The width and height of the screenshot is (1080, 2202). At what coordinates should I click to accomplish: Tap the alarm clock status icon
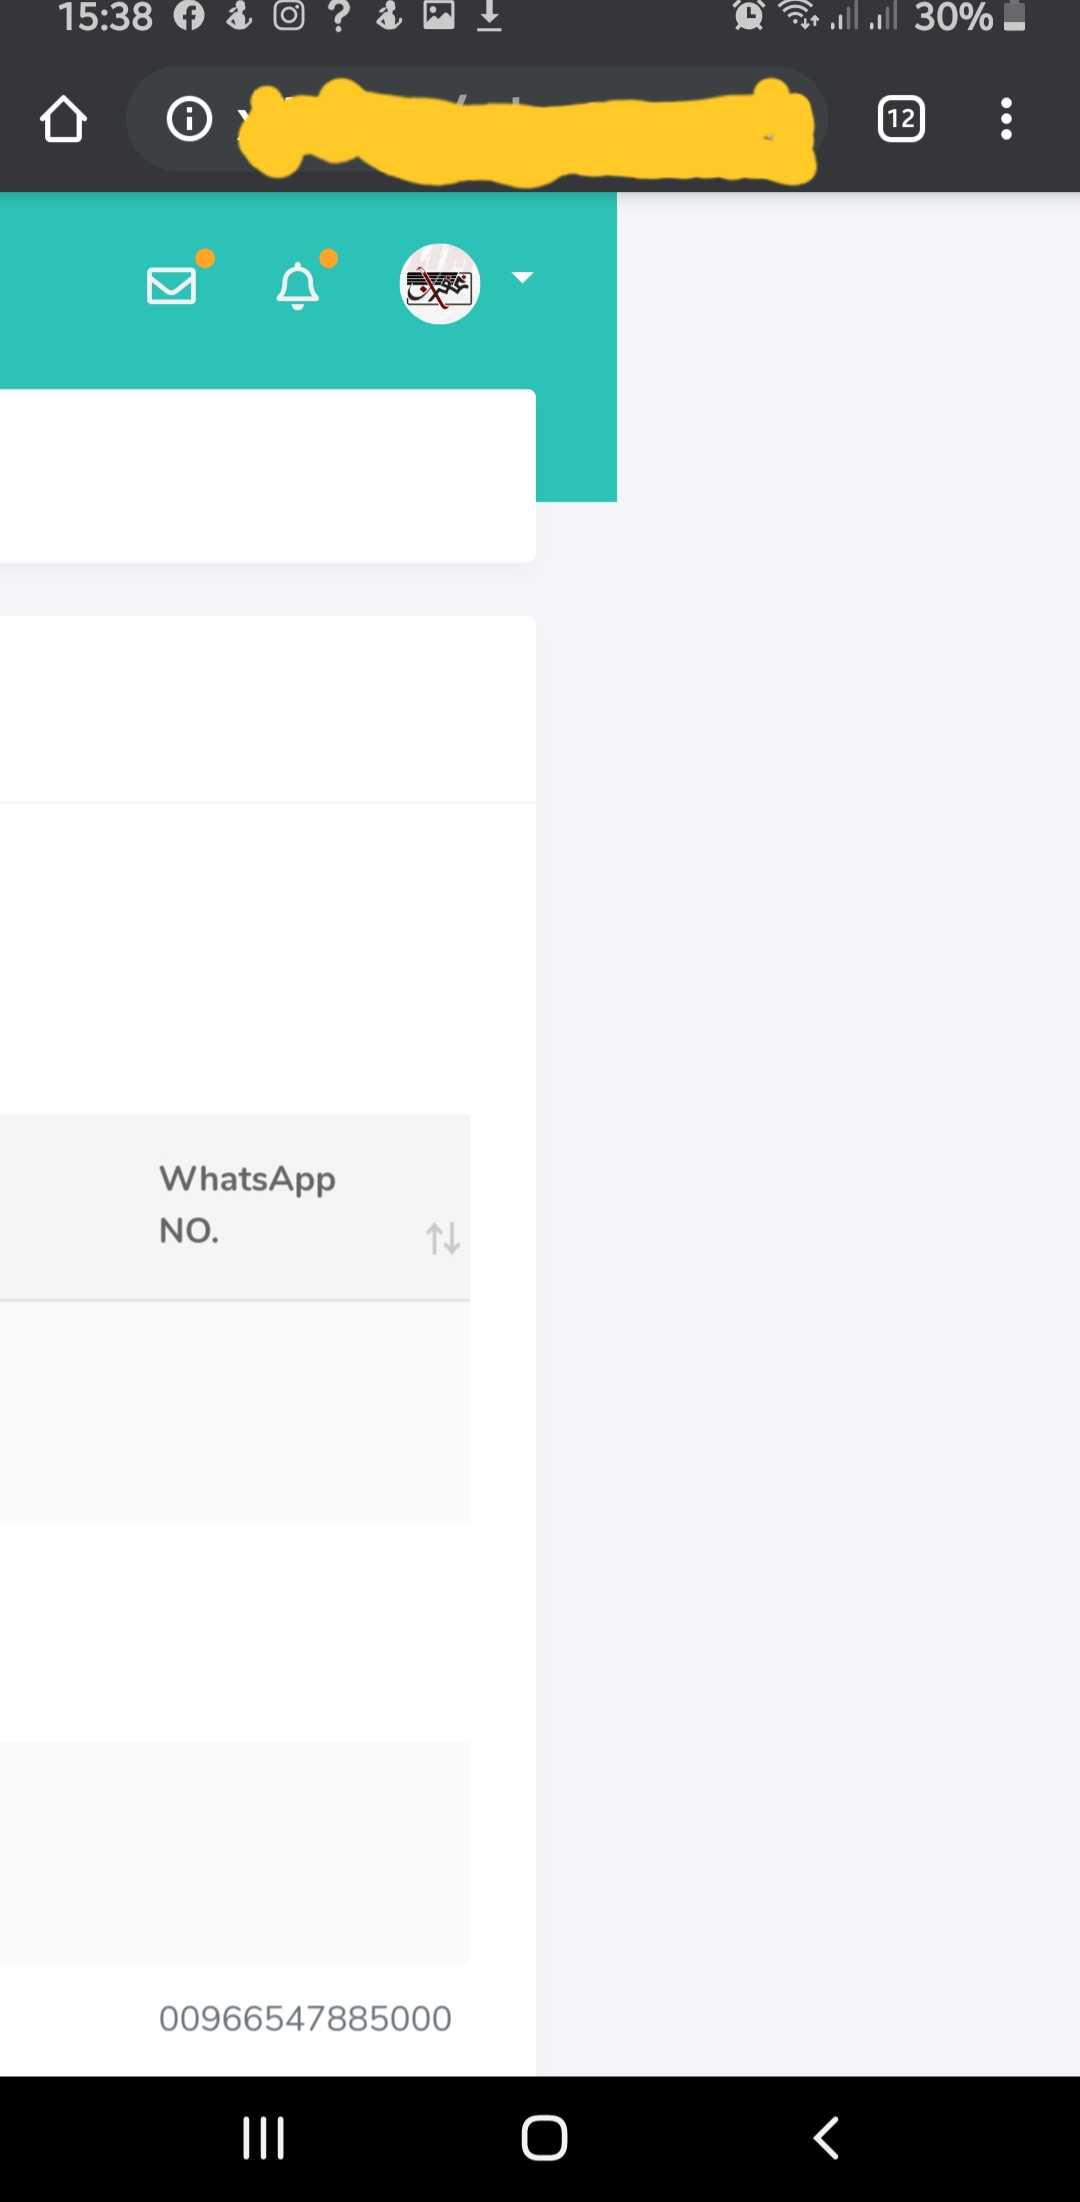[x=746, y=16]
